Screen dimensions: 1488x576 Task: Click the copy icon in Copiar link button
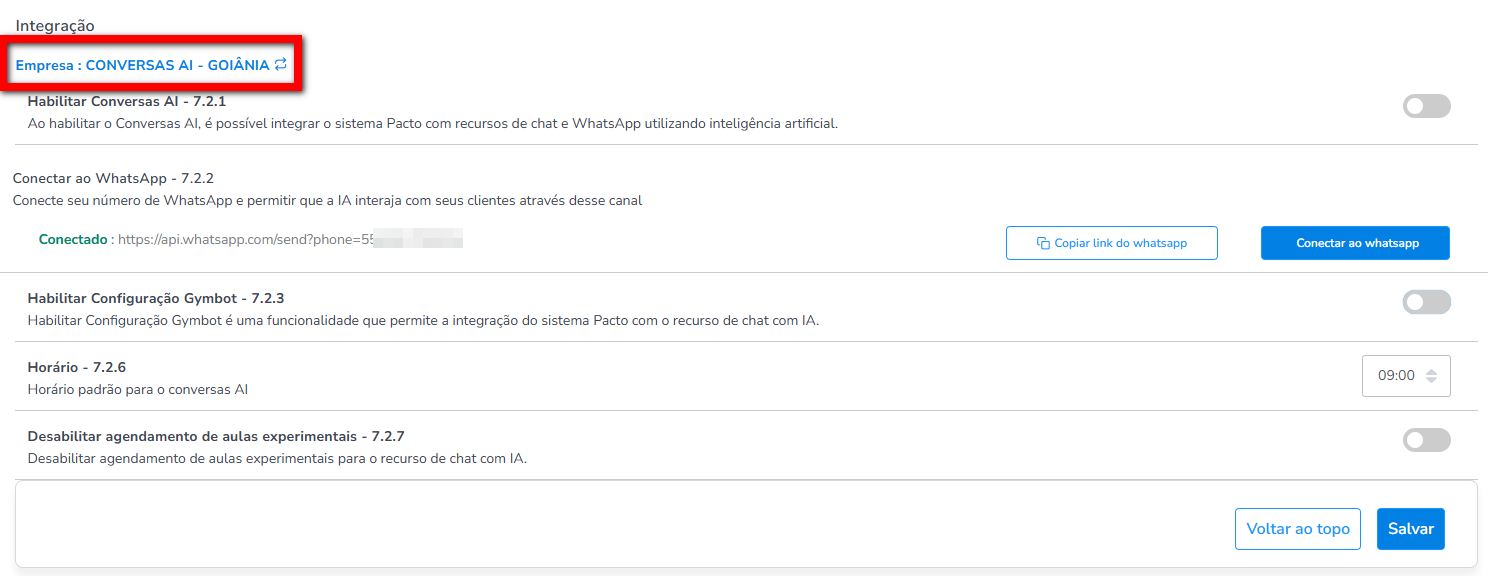[x=1043, y=243]
